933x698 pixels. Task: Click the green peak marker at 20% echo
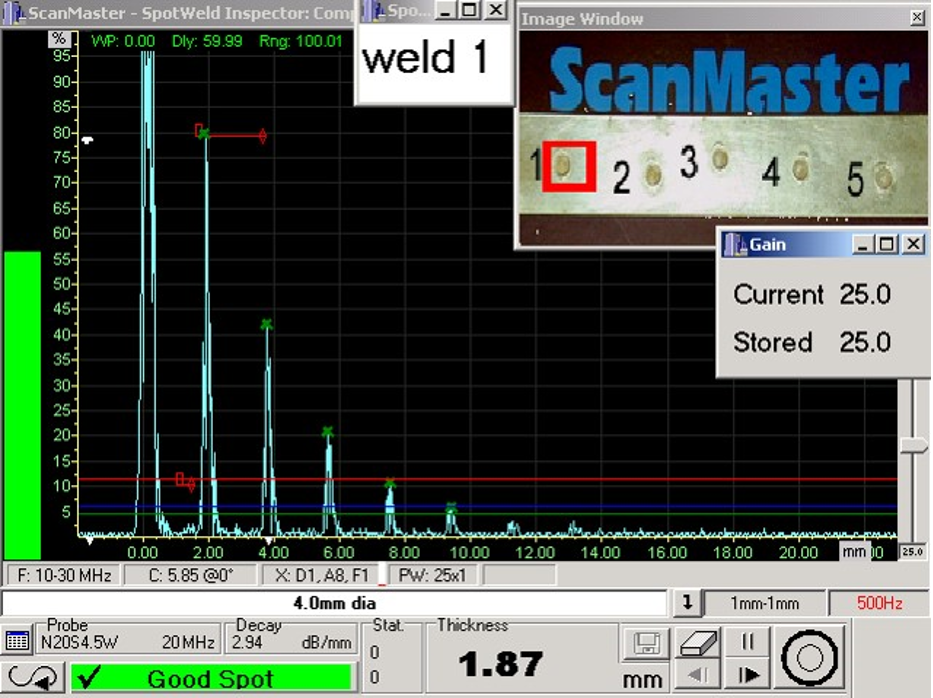[328, 432]
